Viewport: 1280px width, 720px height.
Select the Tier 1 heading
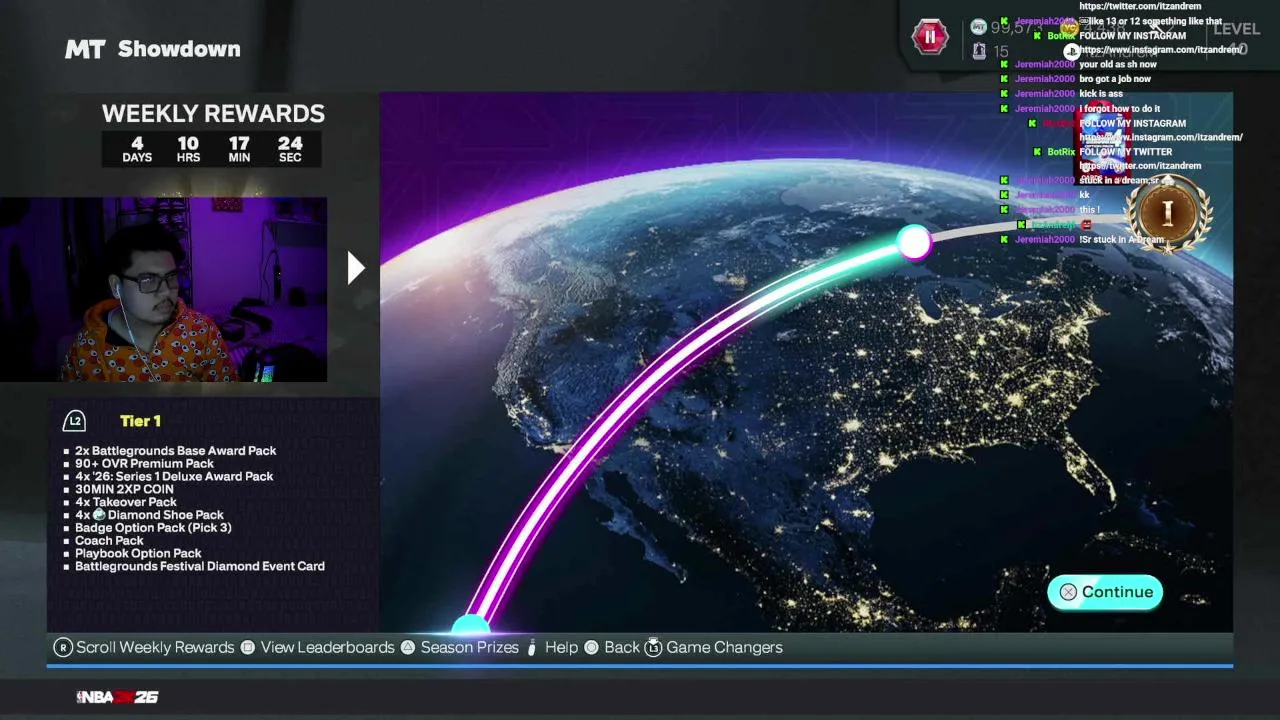(x=140, y=421)
